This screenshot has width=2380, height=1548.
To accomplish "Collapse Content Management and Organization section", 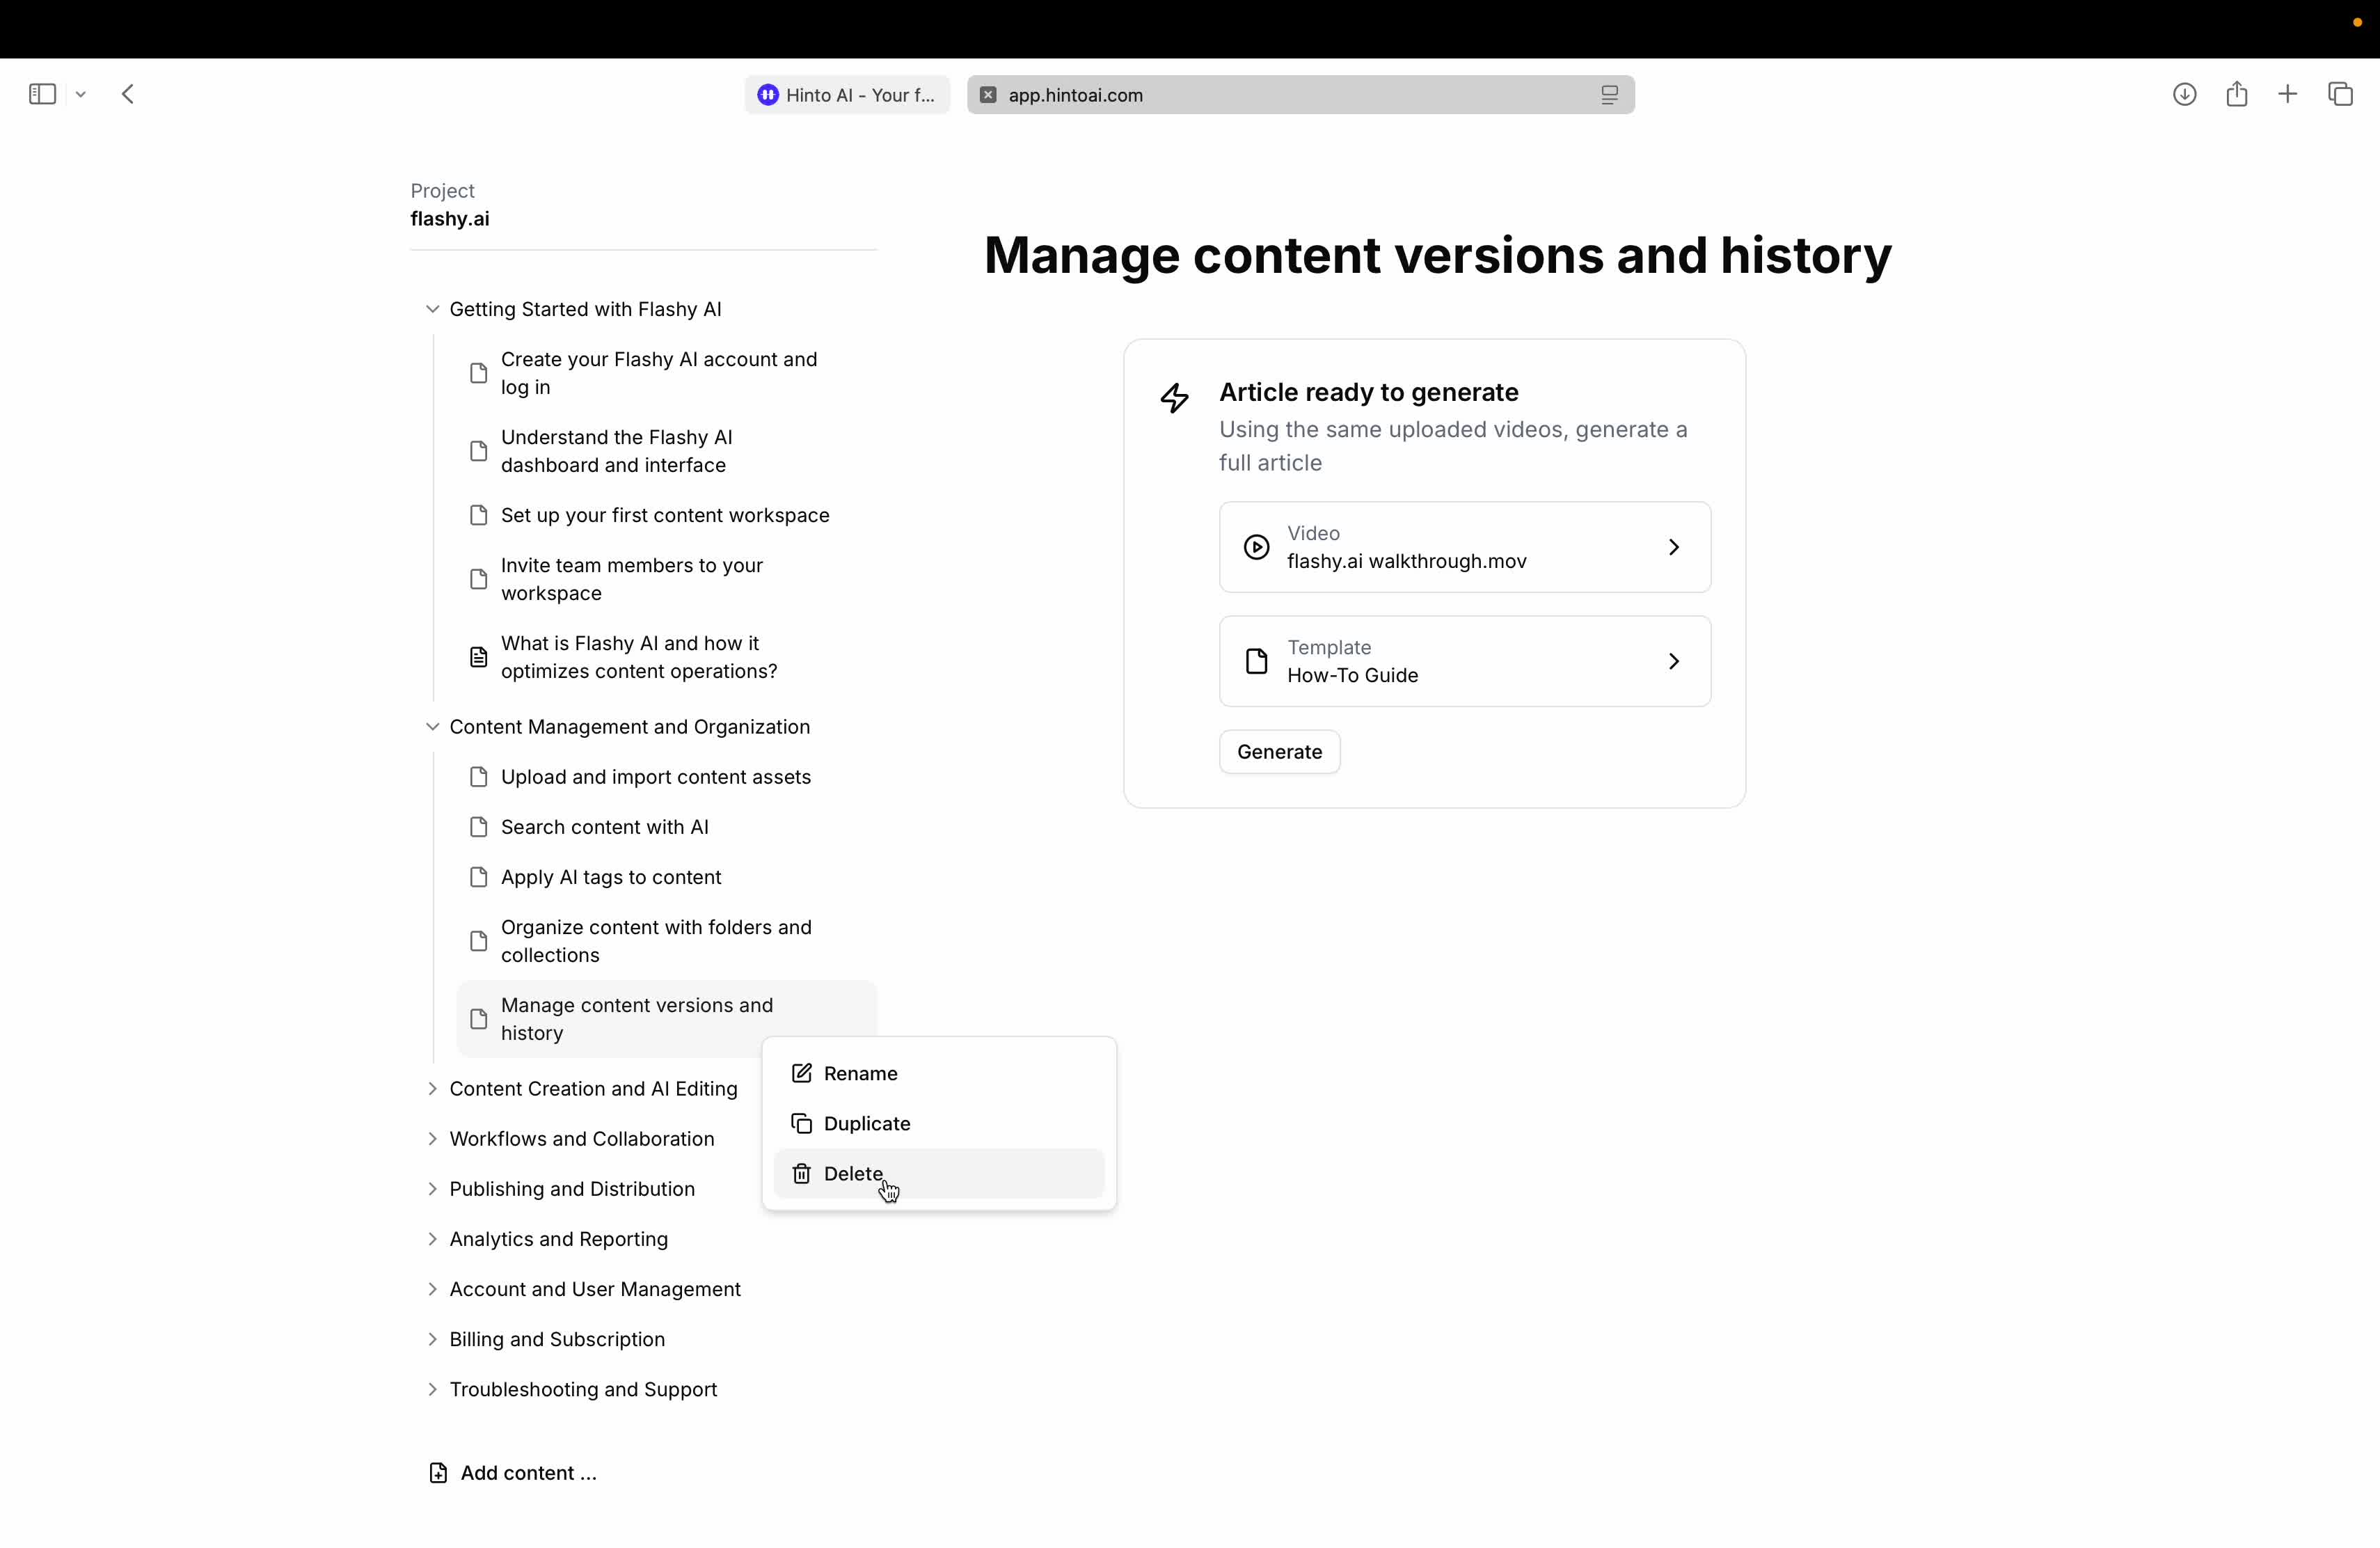I will click(x=432, y=727).
